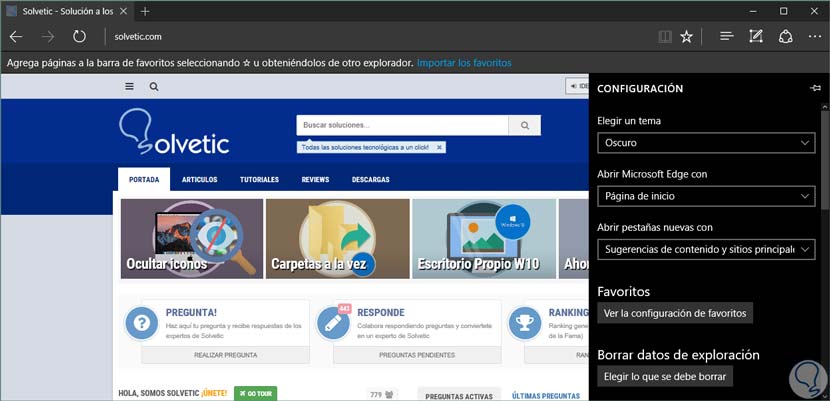Click 'Elegir lo que se debe borrar' button
The height and width of the screenshot is (401, 830).
click(x=665, y=377)
